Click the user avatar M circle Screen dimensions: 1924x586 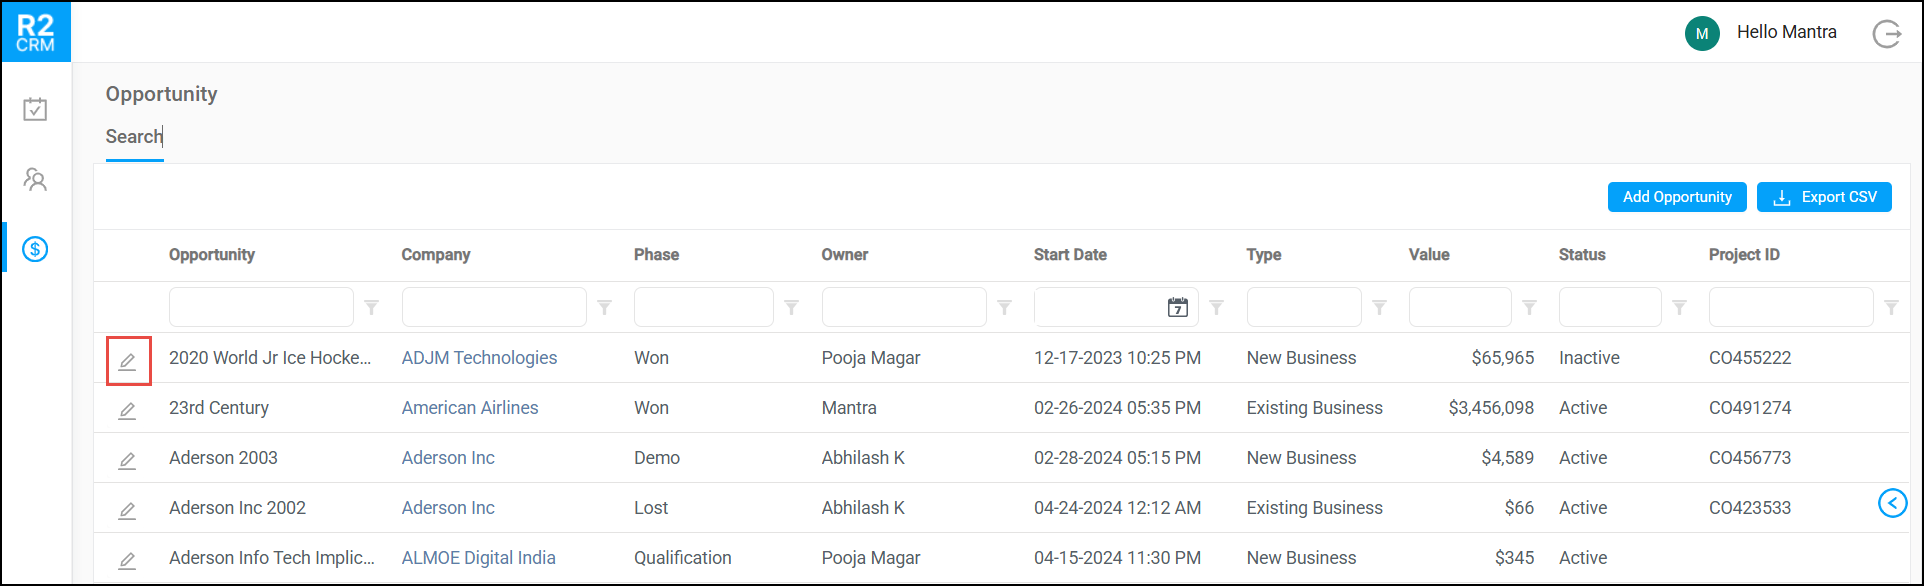pyautogui.click(x=1702, y=33)
